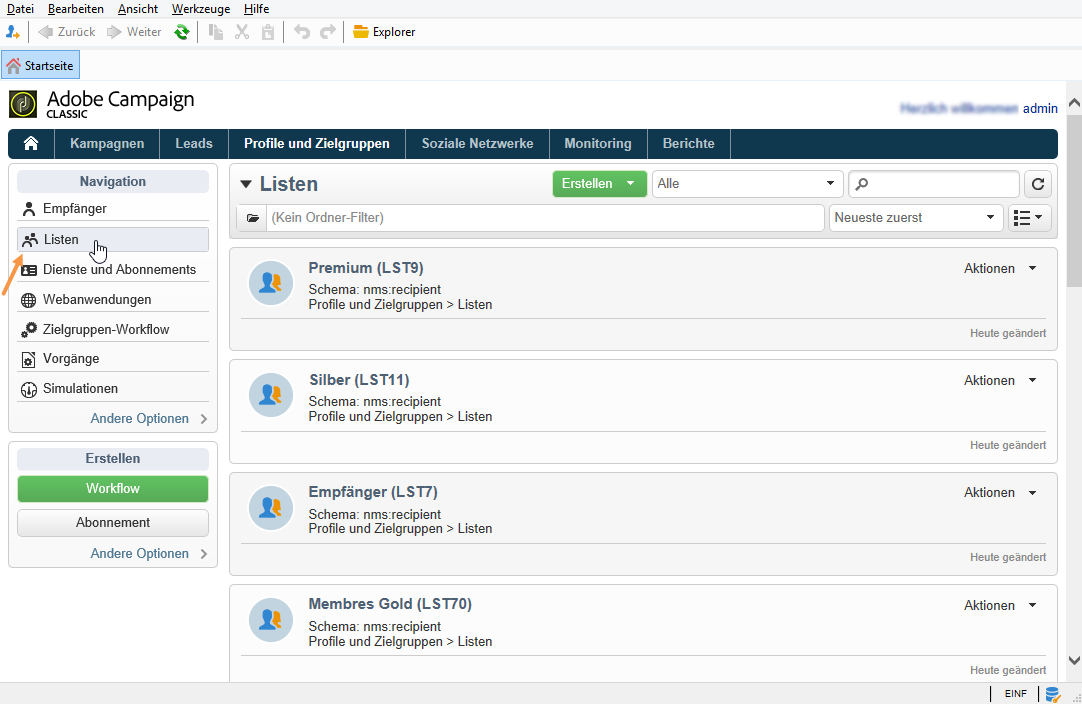Viewport: 1082px width, 704px height.
Task: Open the Kampagnen tab
Action: pos(107,144)
